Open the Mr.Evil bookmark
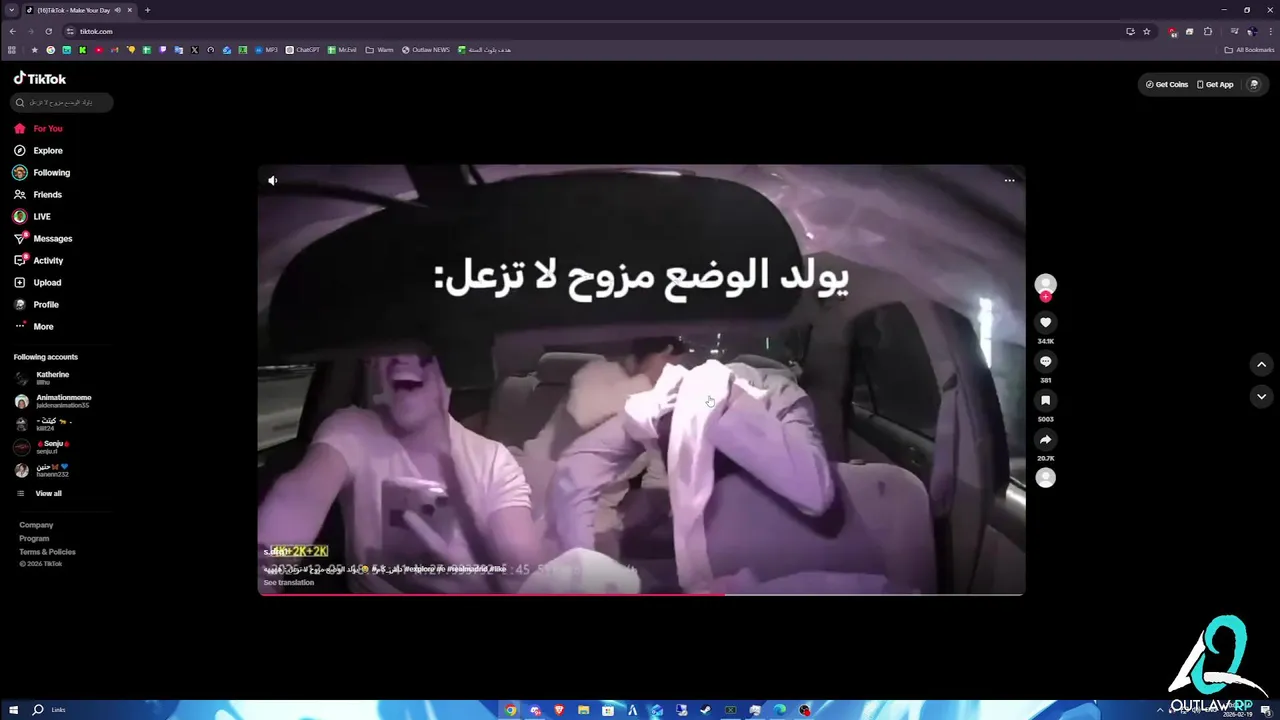Image resolution: width=1280 pixels, height=720 pixels. click(343, 50)
